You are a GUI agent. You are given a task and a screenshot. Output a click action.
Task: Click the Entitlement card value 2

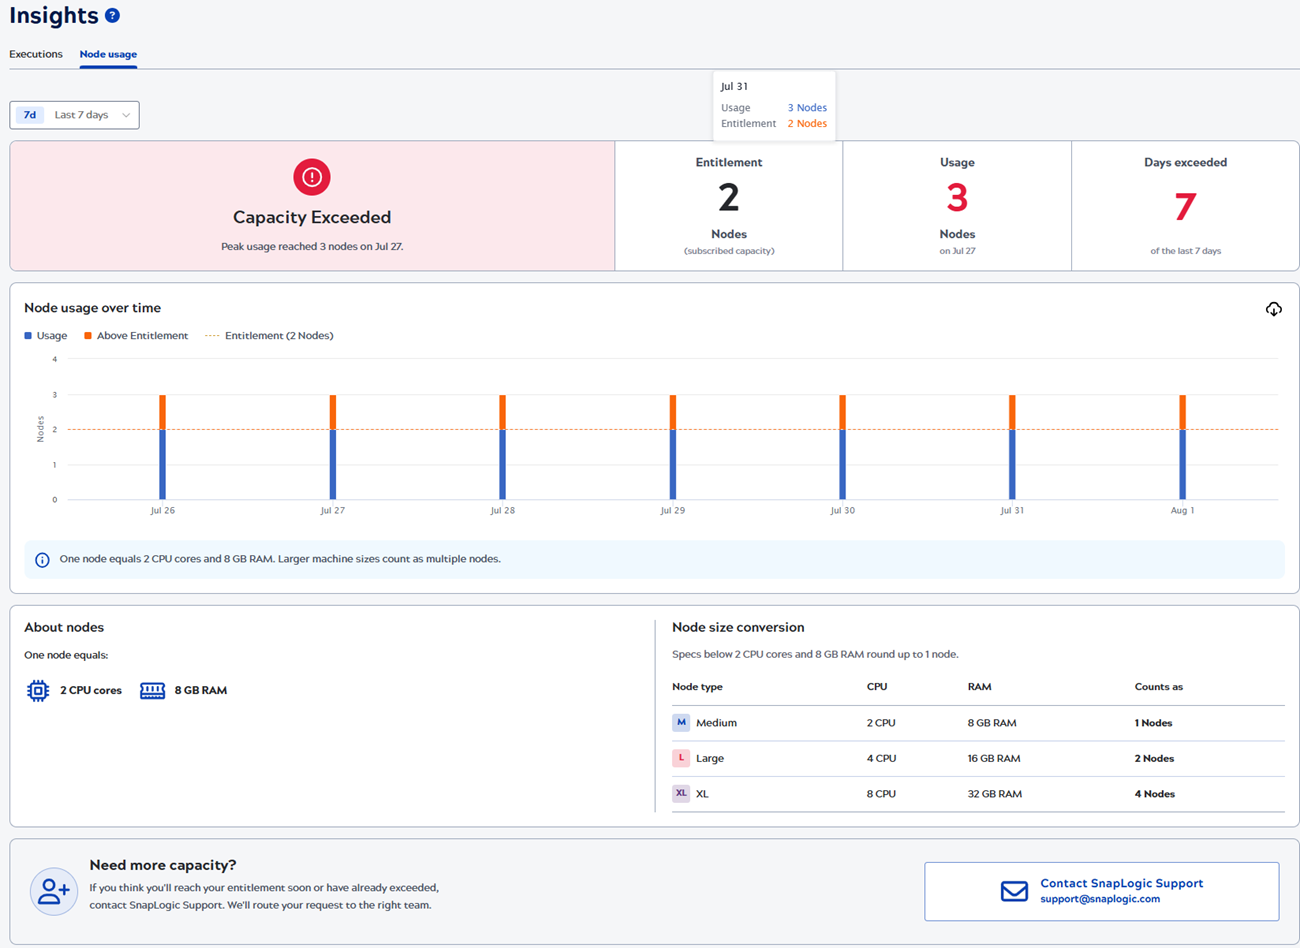click(x=729, y=198)
